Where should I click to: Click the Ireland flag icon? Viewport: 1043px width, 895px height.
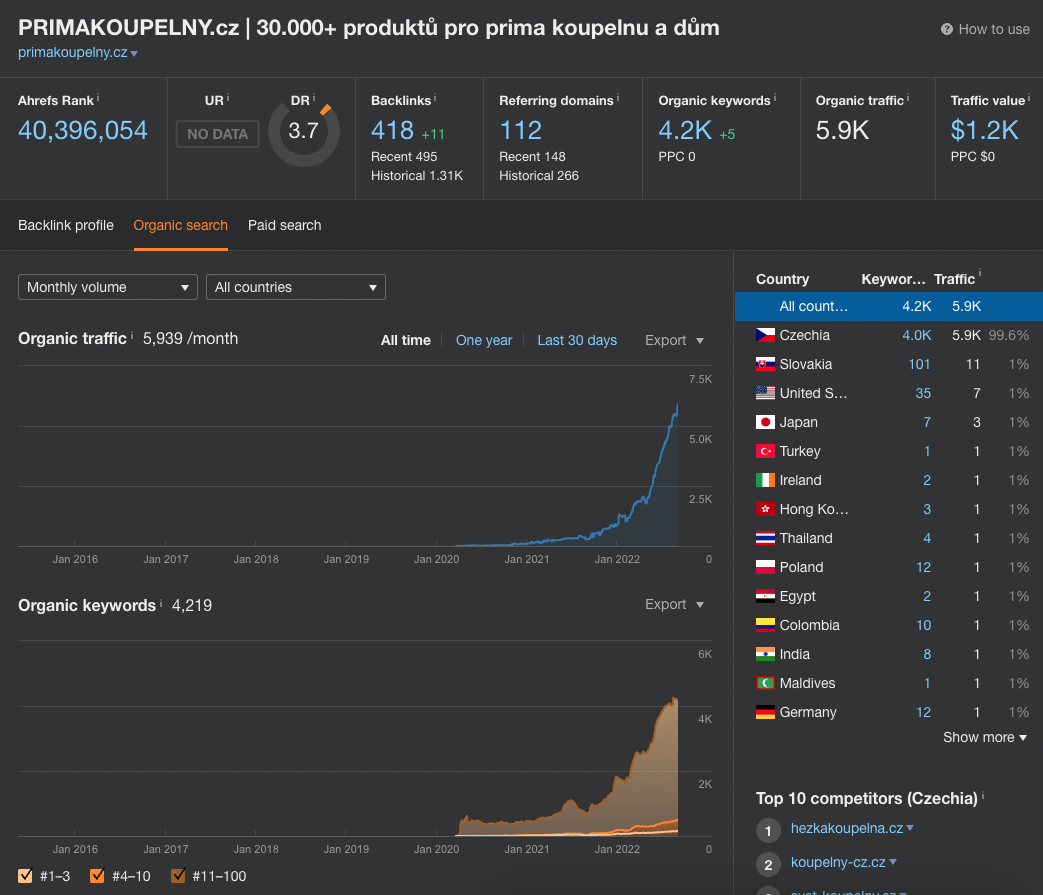click(x=765, y=480)
